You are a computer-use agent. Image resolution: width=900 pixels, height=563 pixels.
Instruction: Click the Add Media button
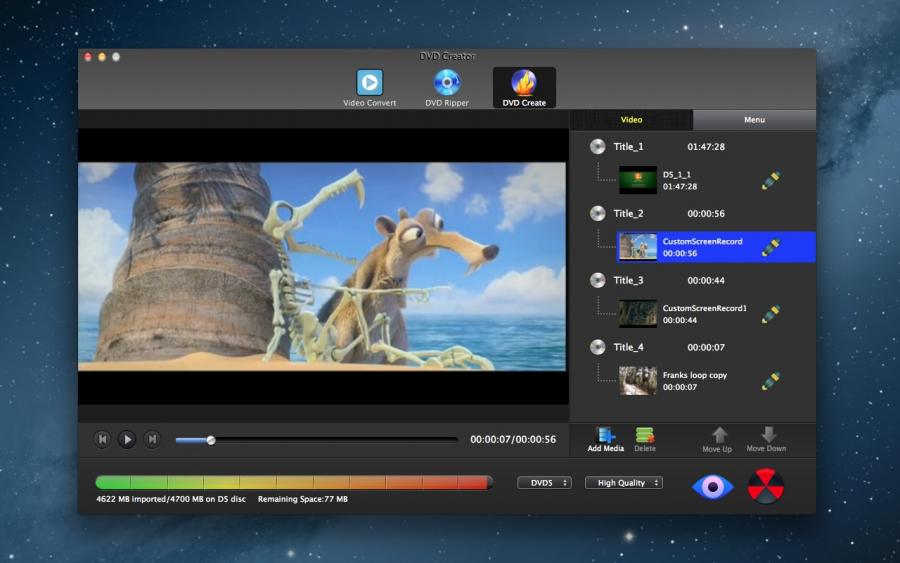click(x=606, y=440)
